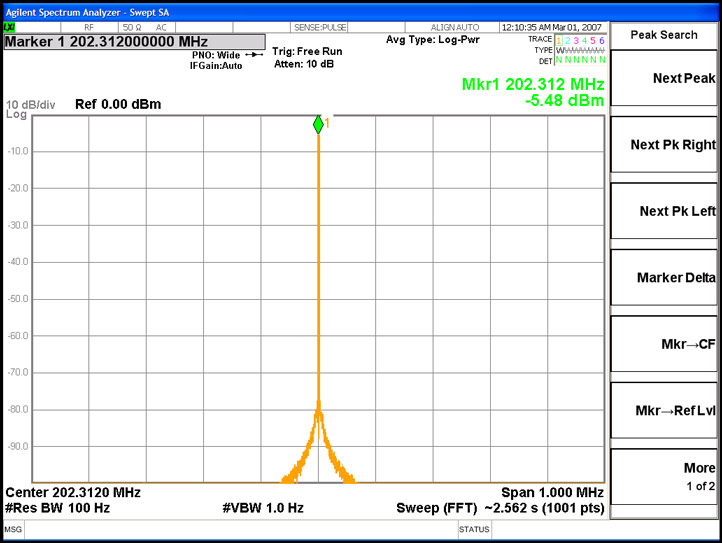Screen dimensions: 722x543
Task: Select trace number 4 indicator
Action: [x=584, y=41]
